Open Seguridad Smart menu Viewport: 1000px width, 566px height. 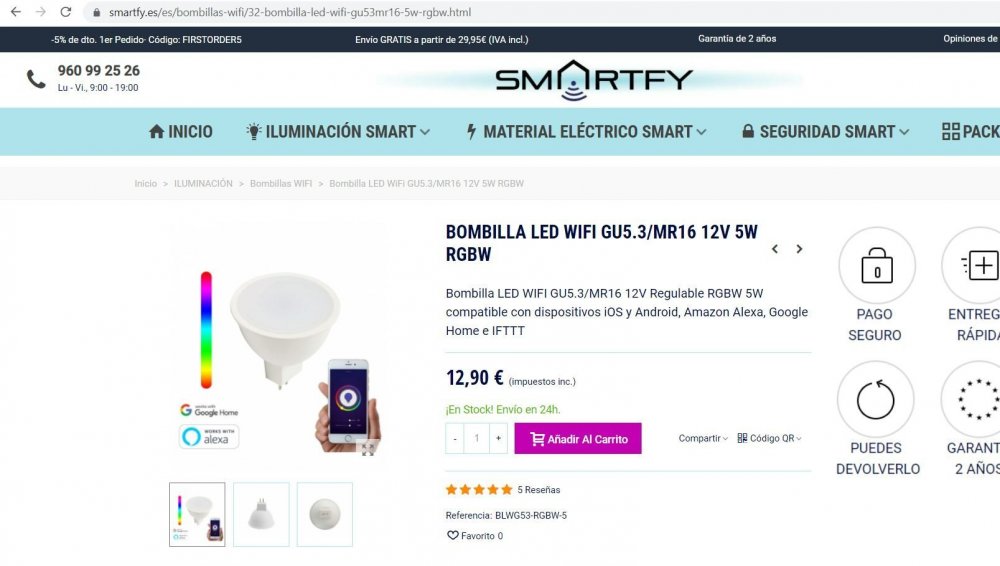point(825,131)
